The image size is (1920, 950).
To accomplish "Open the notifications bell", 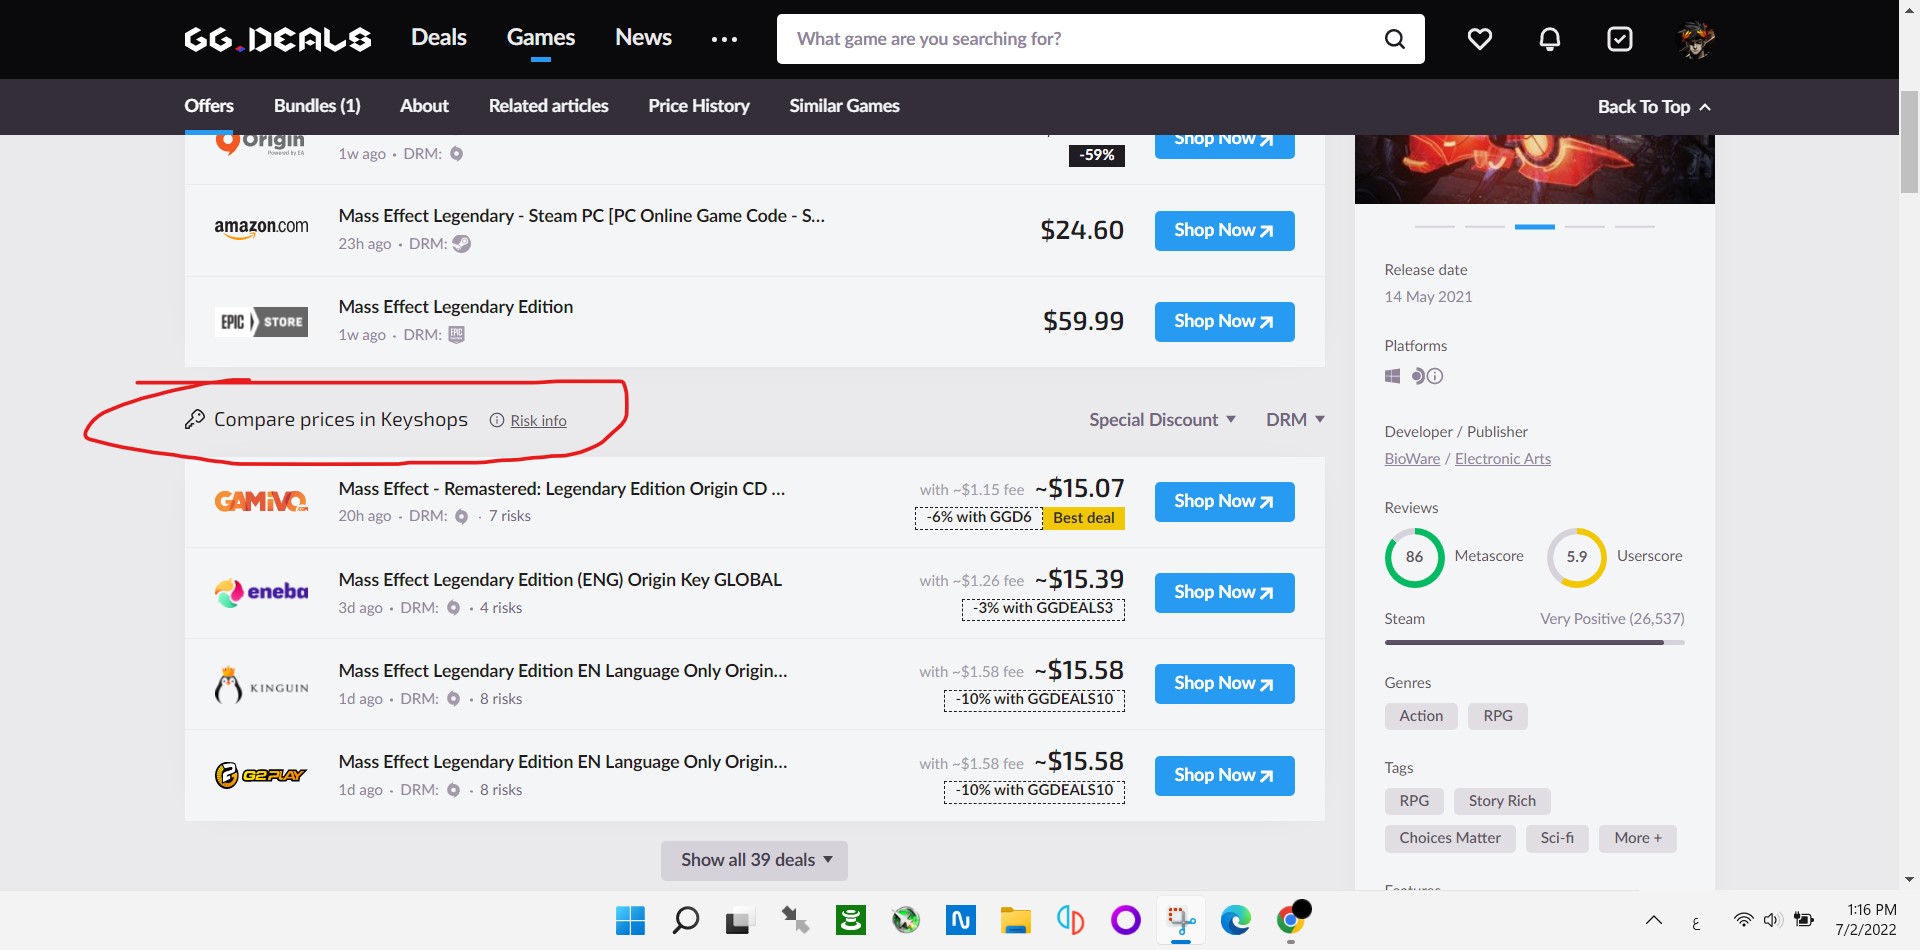I will click(1550, 39).
